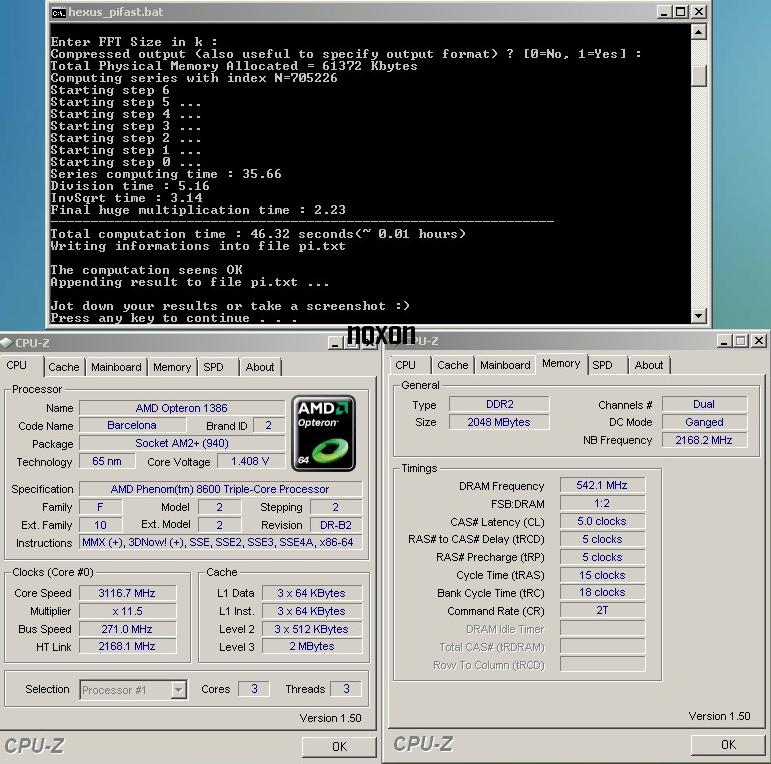Click the 'AMD Opteron 1386' name field
This screenshot has height=764, width=771.
coord(182,408)
